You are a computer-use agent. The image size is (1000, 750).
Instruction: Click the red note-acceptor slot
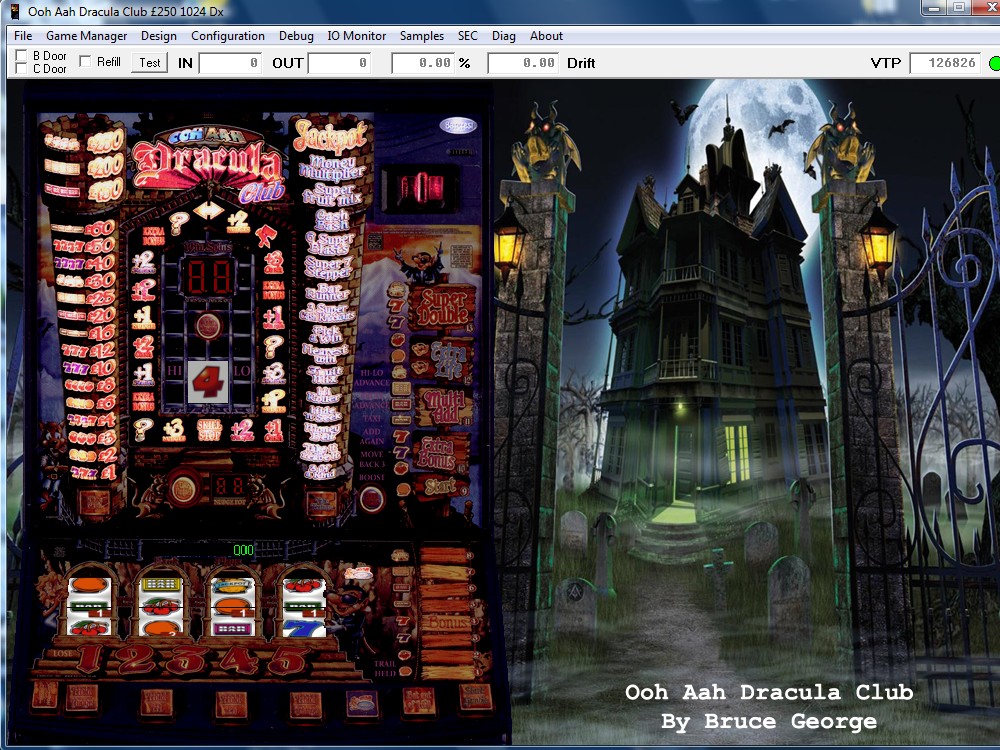click(x=421, y=189)
